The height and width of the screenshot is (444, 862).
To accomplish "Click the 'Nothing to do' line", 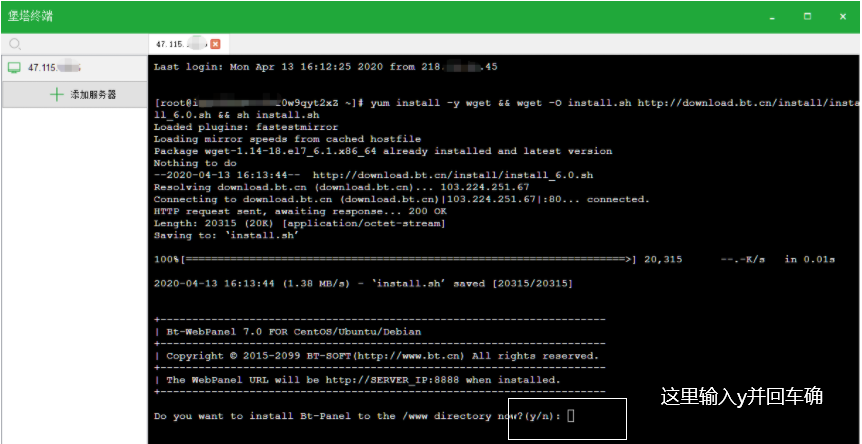I will (195, 163).
